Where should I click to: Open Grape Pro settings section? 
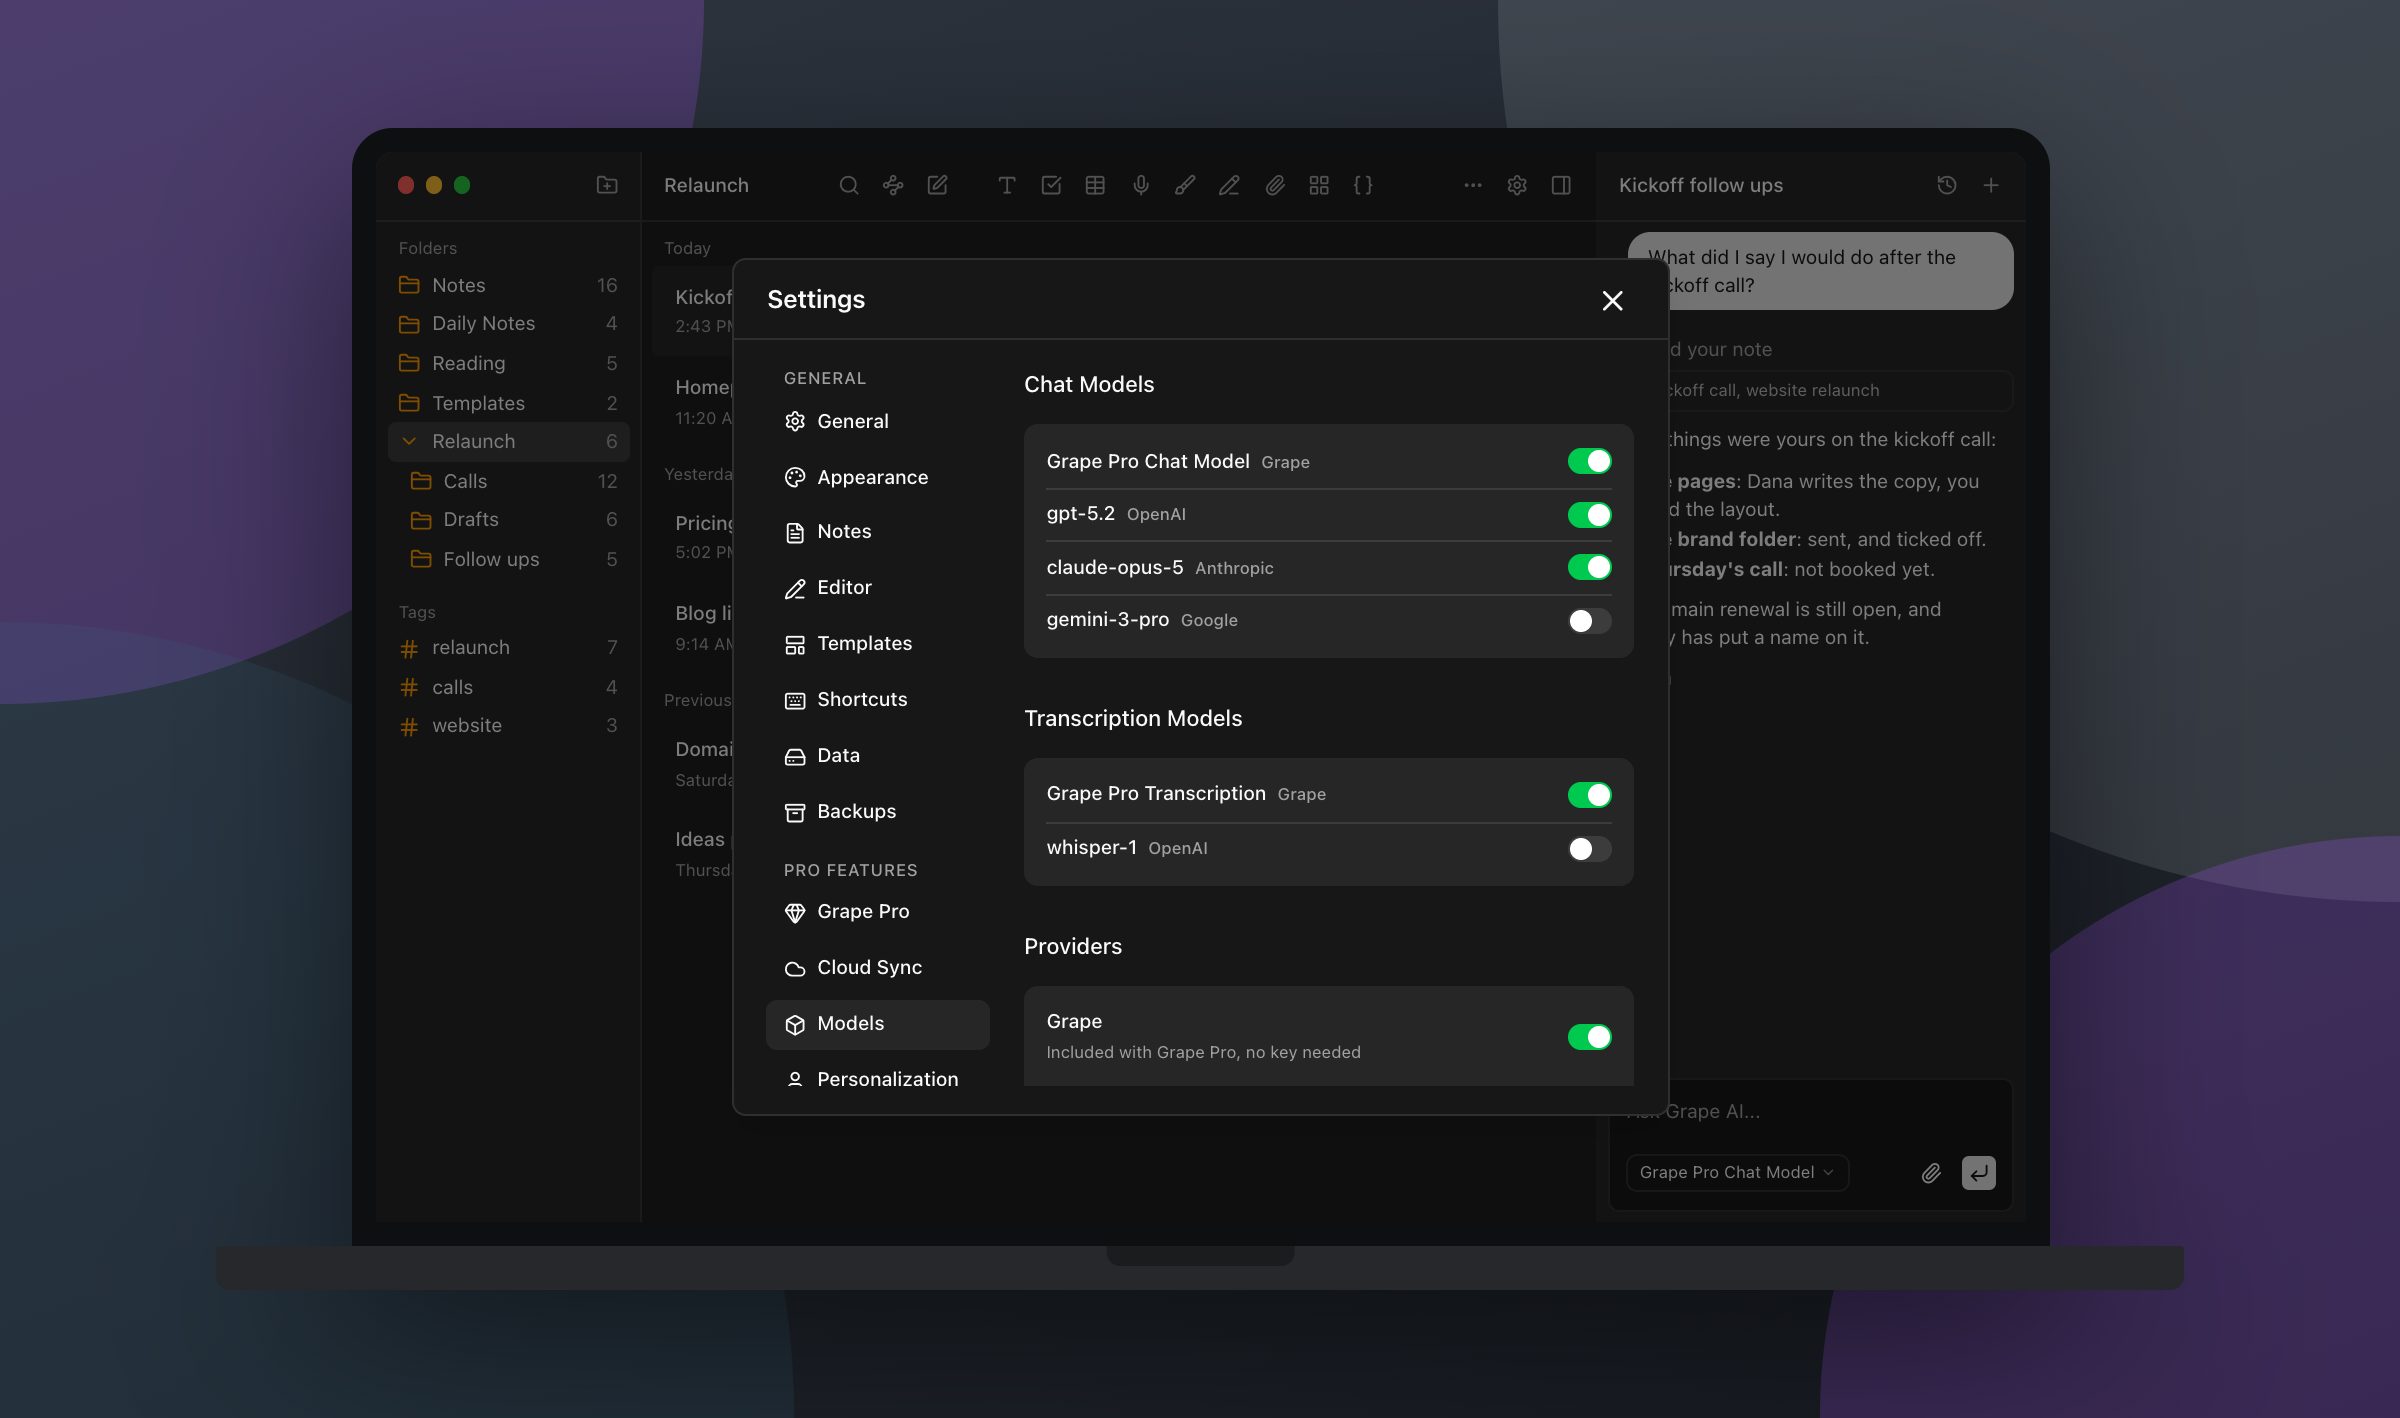click(877, 911)
